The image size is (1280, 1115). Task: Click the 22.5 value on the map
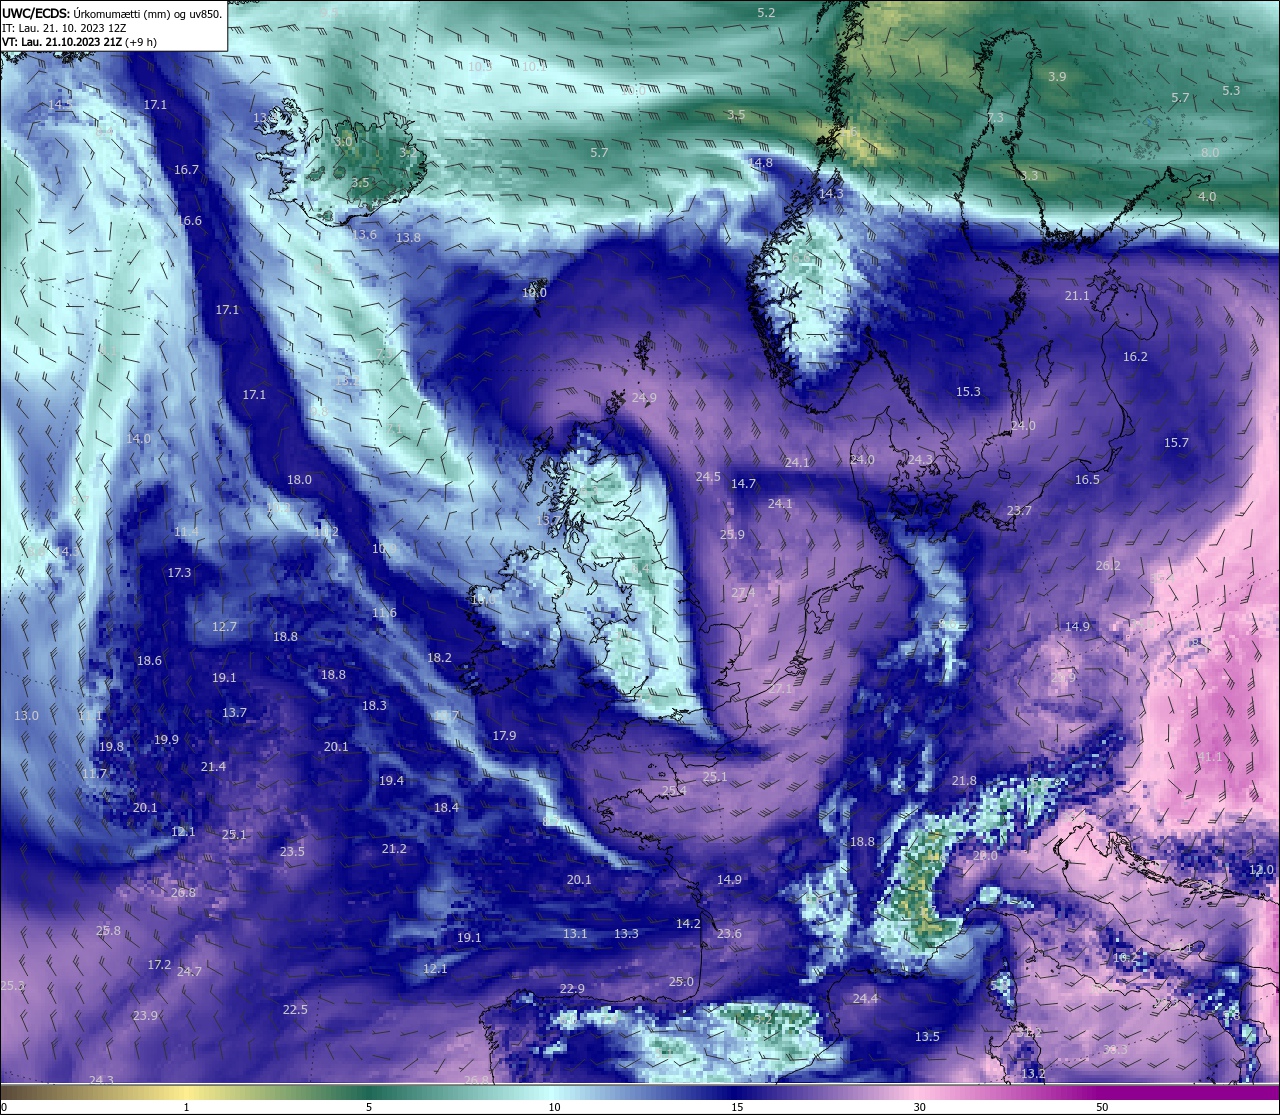pyautogui.click(x=296, y=1010)
